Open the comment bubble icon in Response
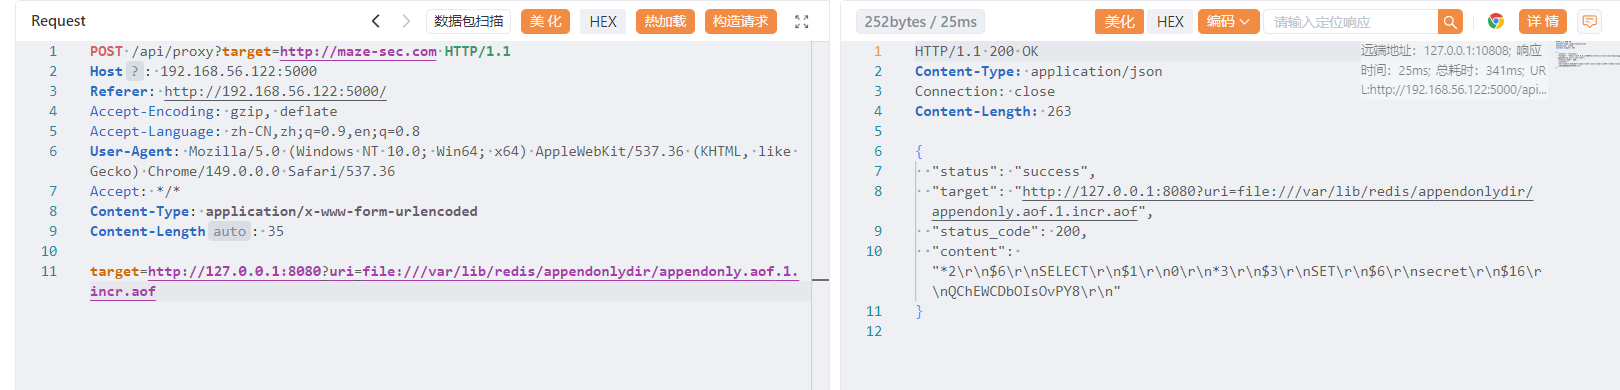Image resolution: width=1620 pixels, height=390 pixels. click(1589, 21)
